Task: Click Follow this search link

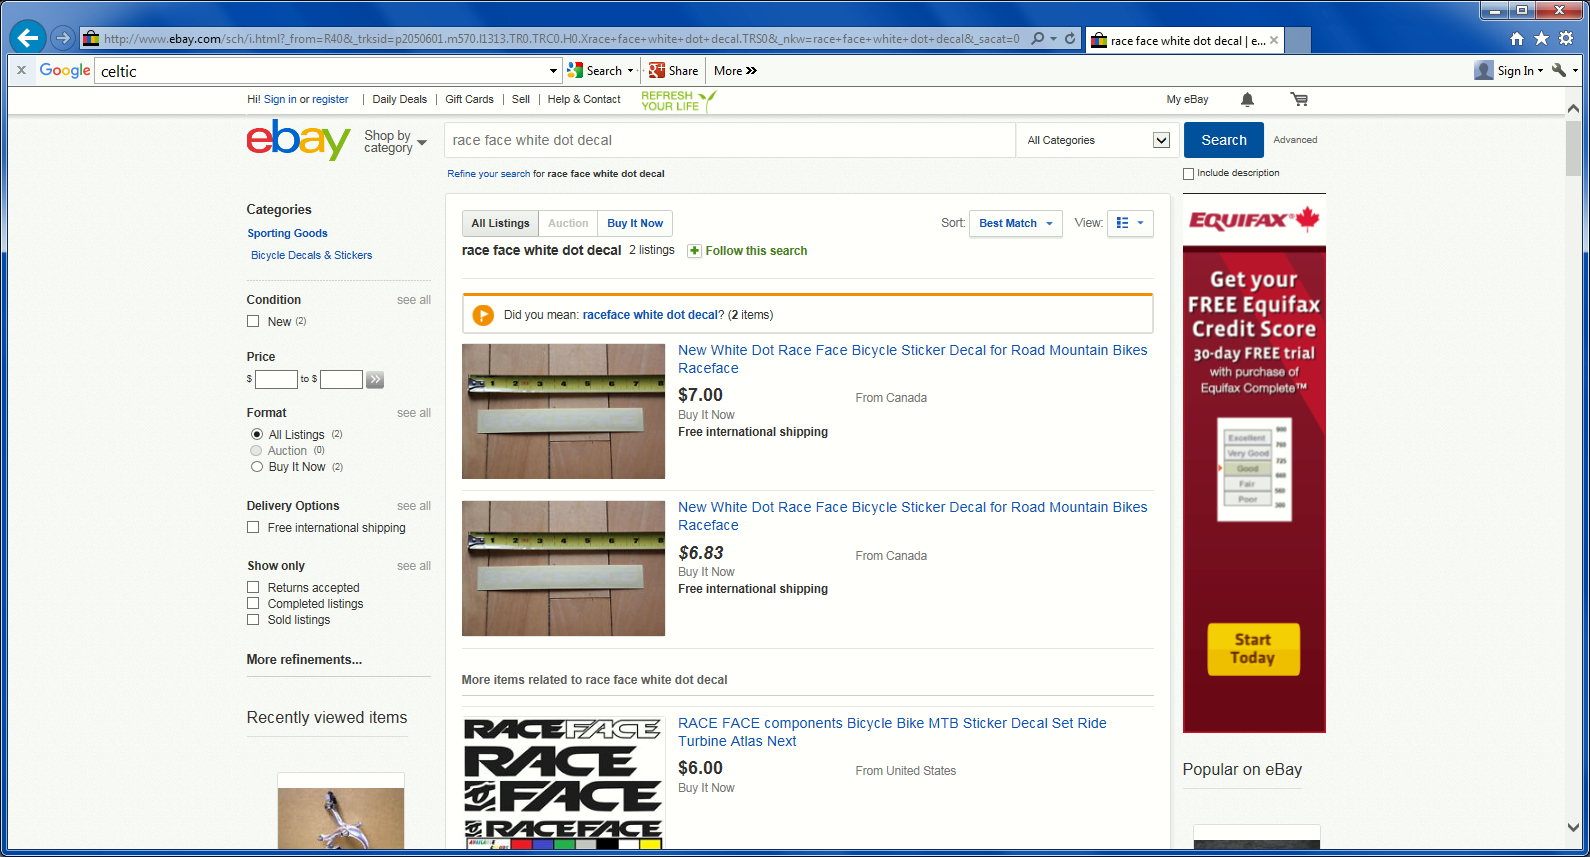Action: pos(756,251)
